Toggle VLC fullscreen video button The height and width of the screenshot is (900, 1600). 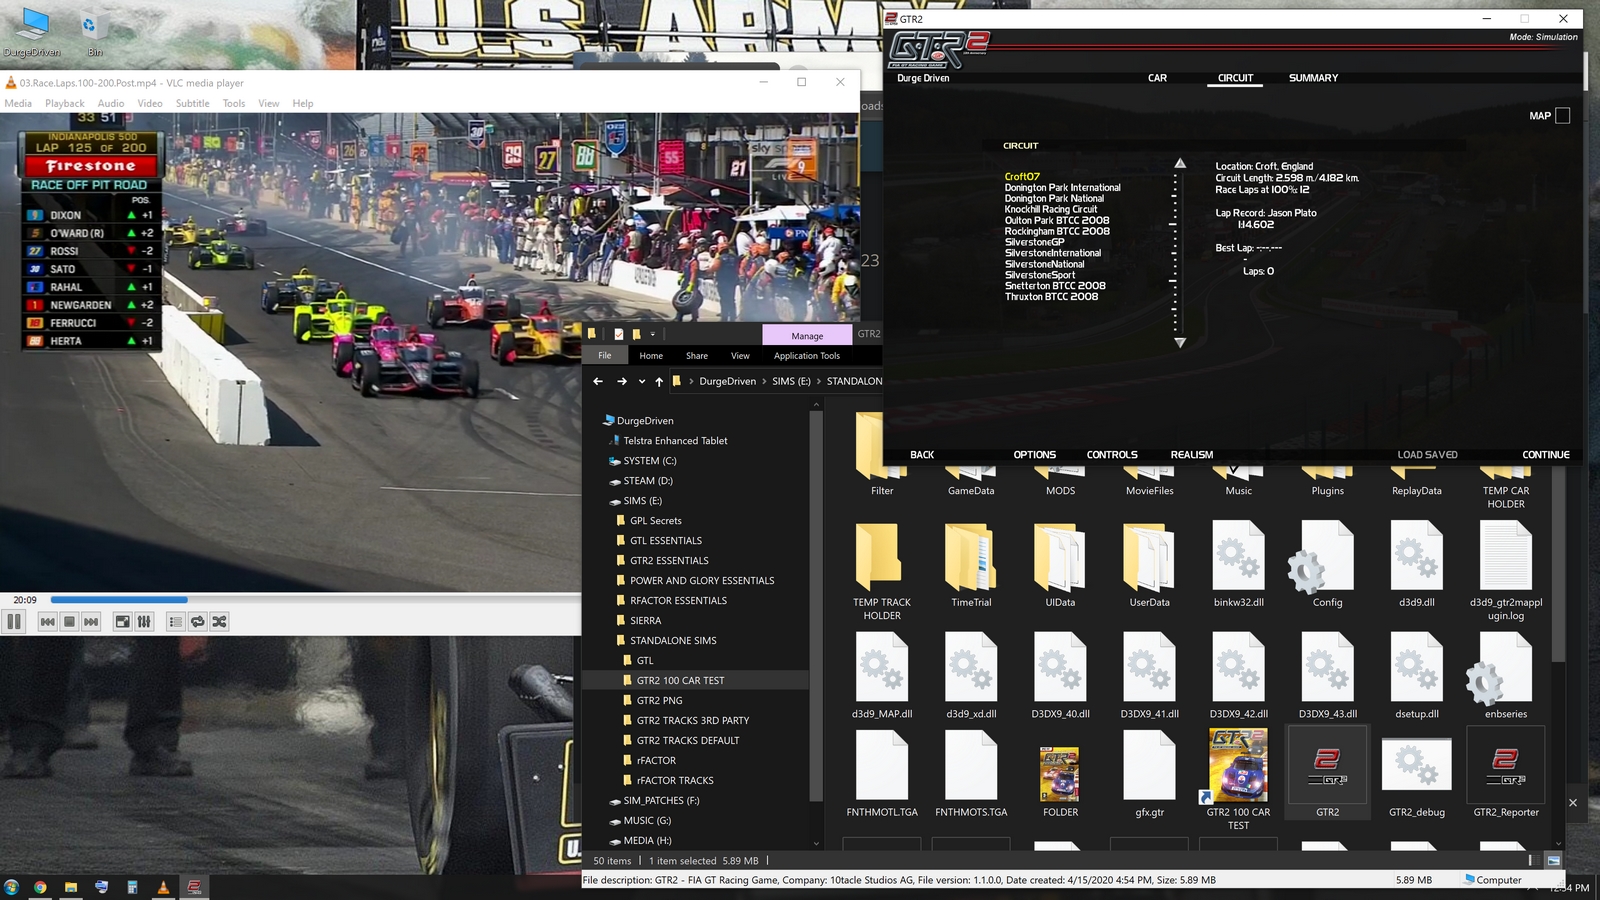coord(122,622)
